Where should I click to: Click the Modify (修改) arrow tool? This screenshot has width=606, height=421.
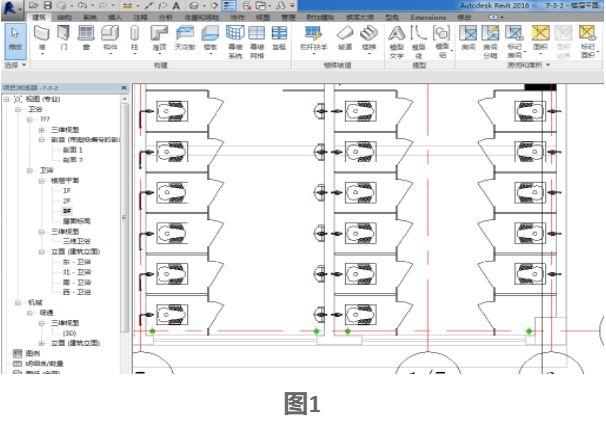click(15, 41)
